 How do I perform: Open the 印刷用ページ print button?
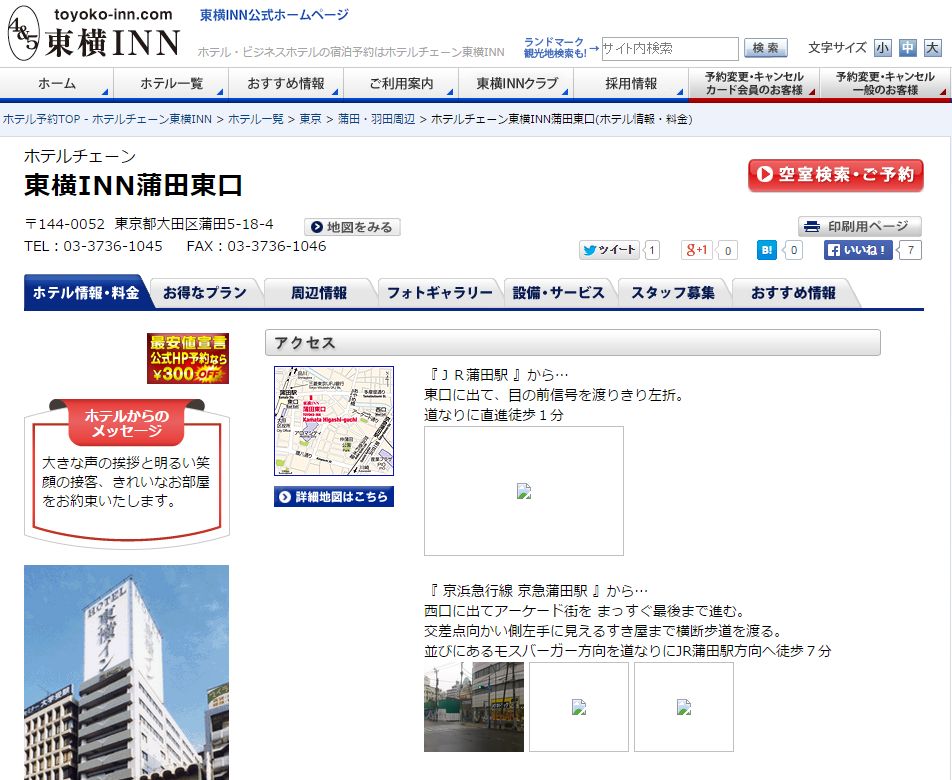860,226
